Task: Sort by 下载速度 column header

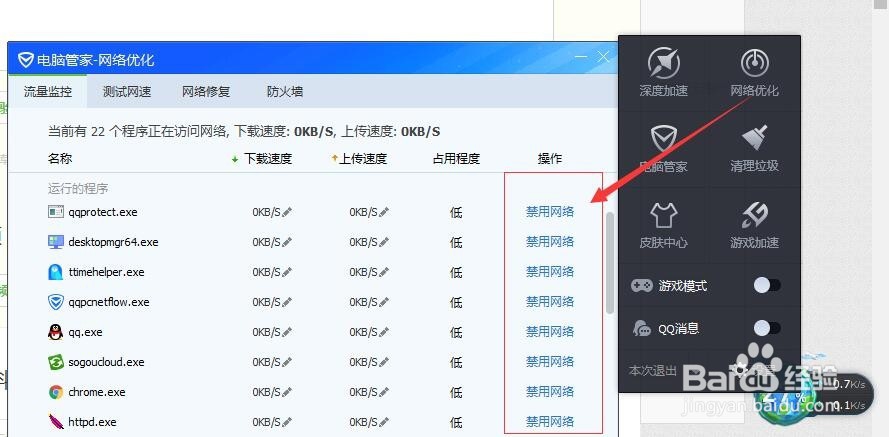Action: 262,159
